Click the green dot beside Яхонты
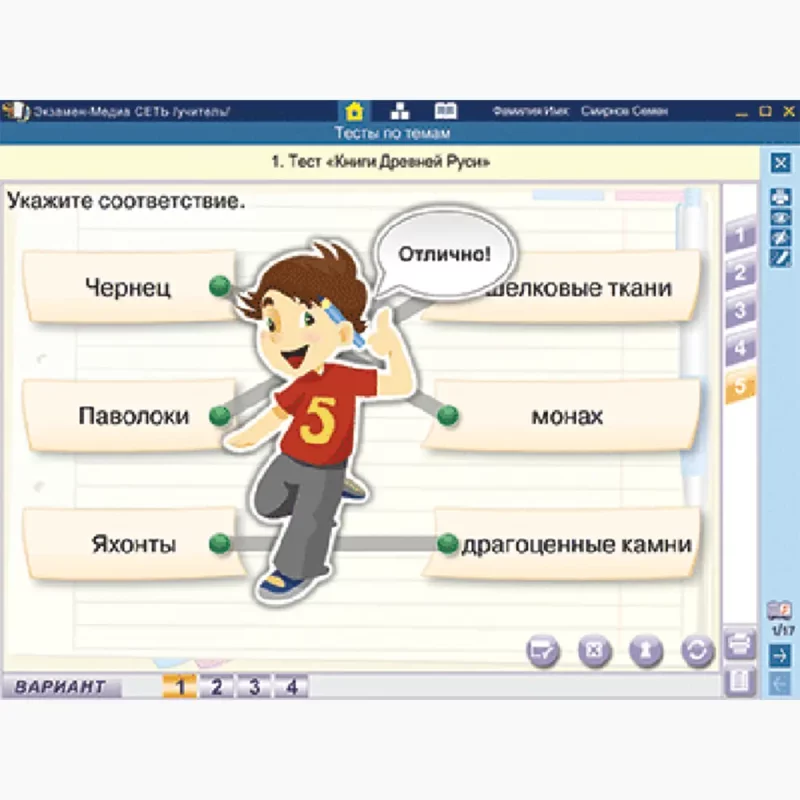Viewport: 800px width, 800px height. point(220,543)
